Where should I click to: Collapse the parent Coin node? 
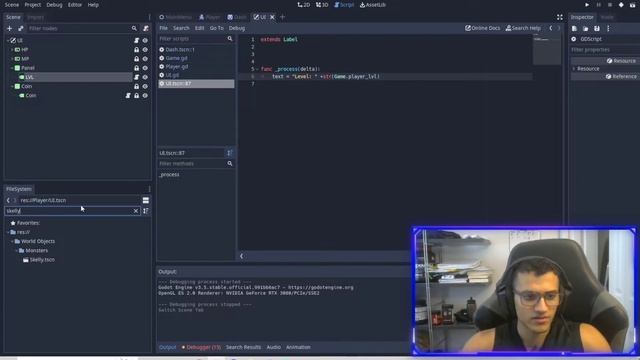coord(12,87)
